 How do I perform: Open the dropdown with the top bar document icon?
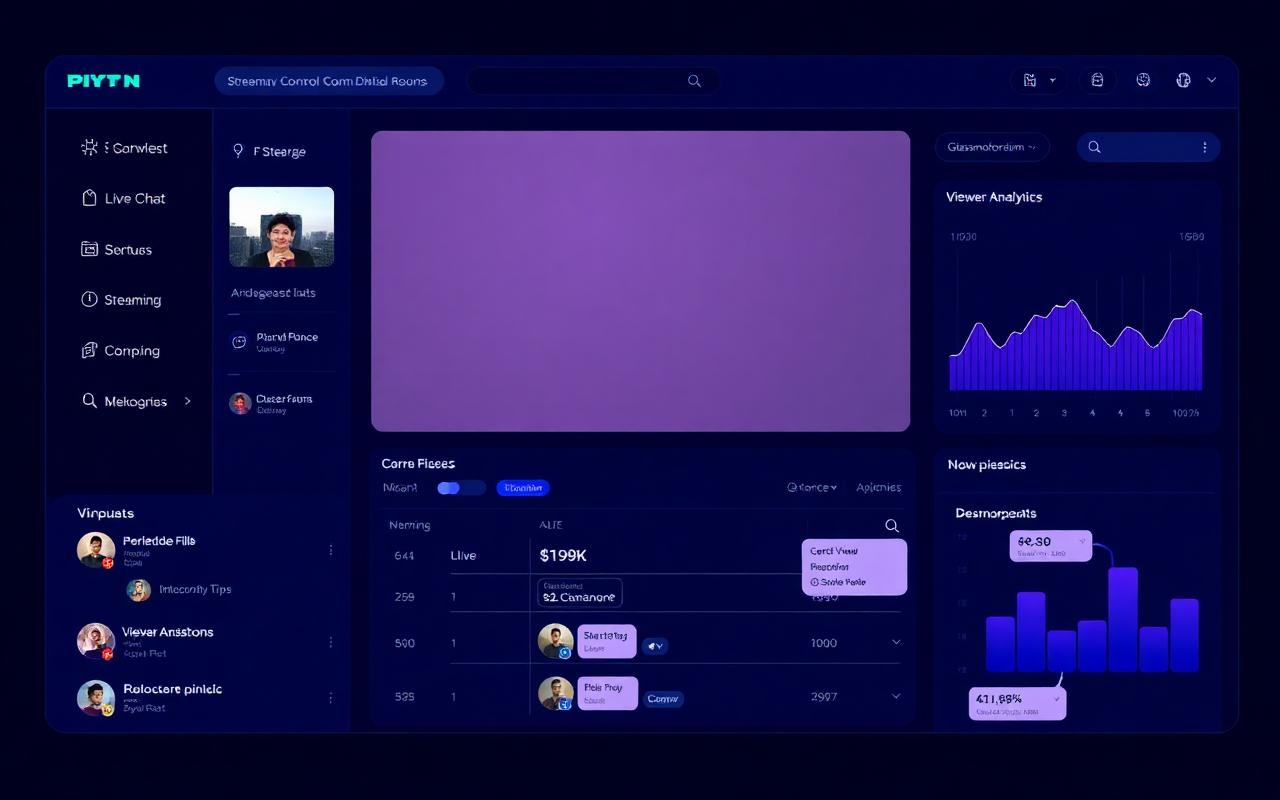(1038, 81)
